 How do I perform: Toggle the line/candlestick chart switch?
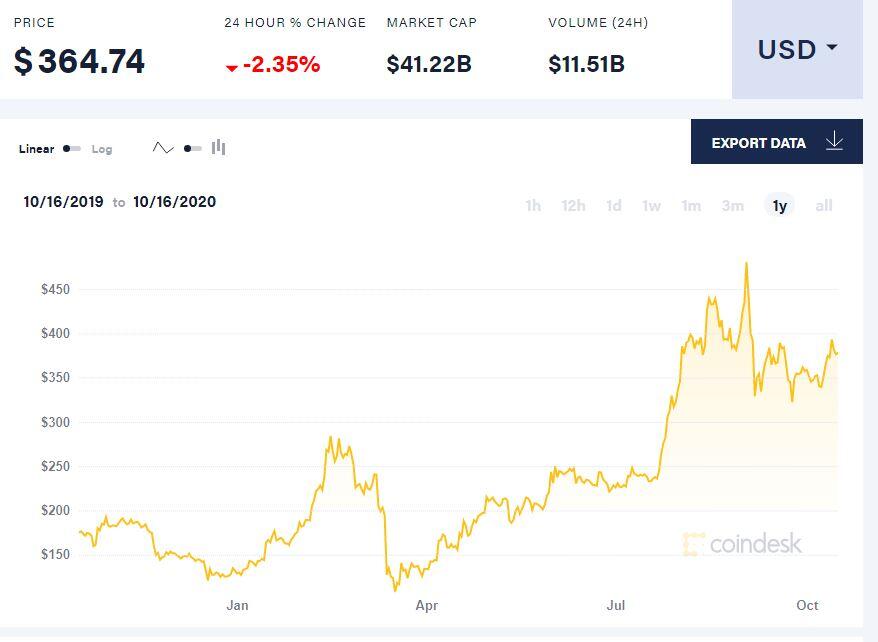point(193,148)
